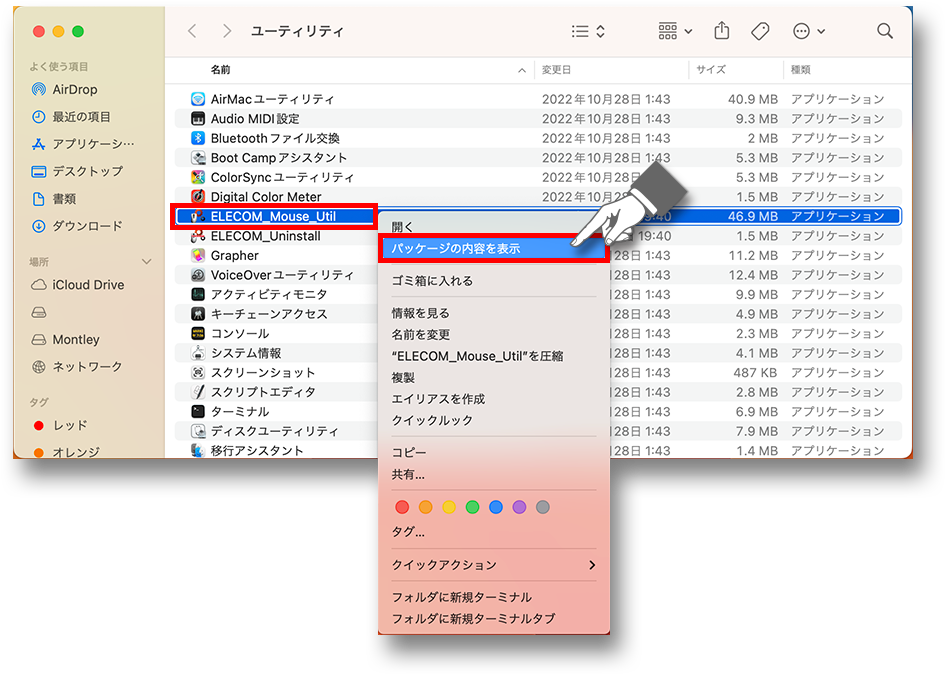Go back with the left chevron
The height and width of the screenshot is (676, 947).
[x=192, y=31]
